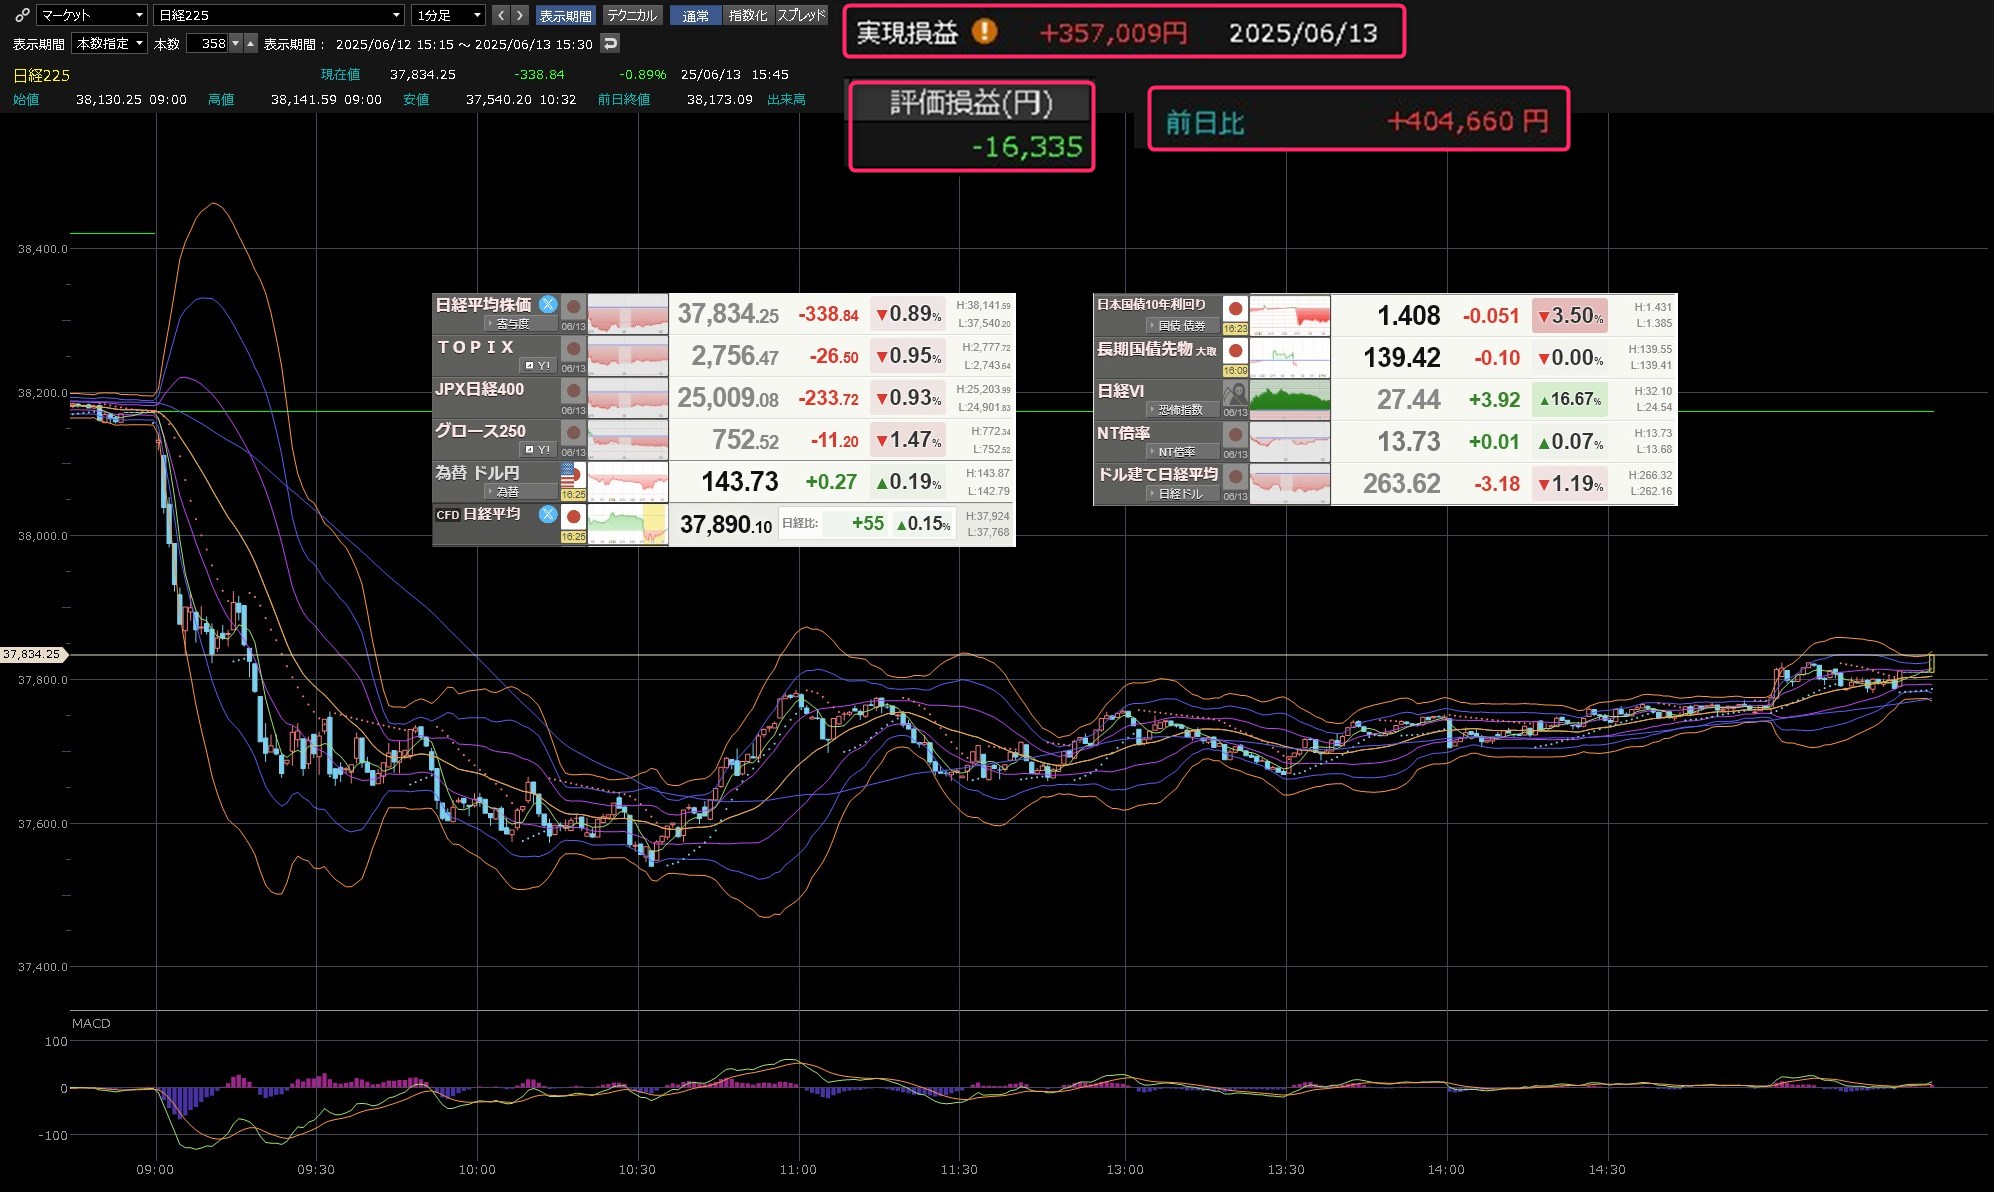The image size is (1994, 1192).
Task: Click the ドル円 rate 143.73
Action: click(740, 482)
